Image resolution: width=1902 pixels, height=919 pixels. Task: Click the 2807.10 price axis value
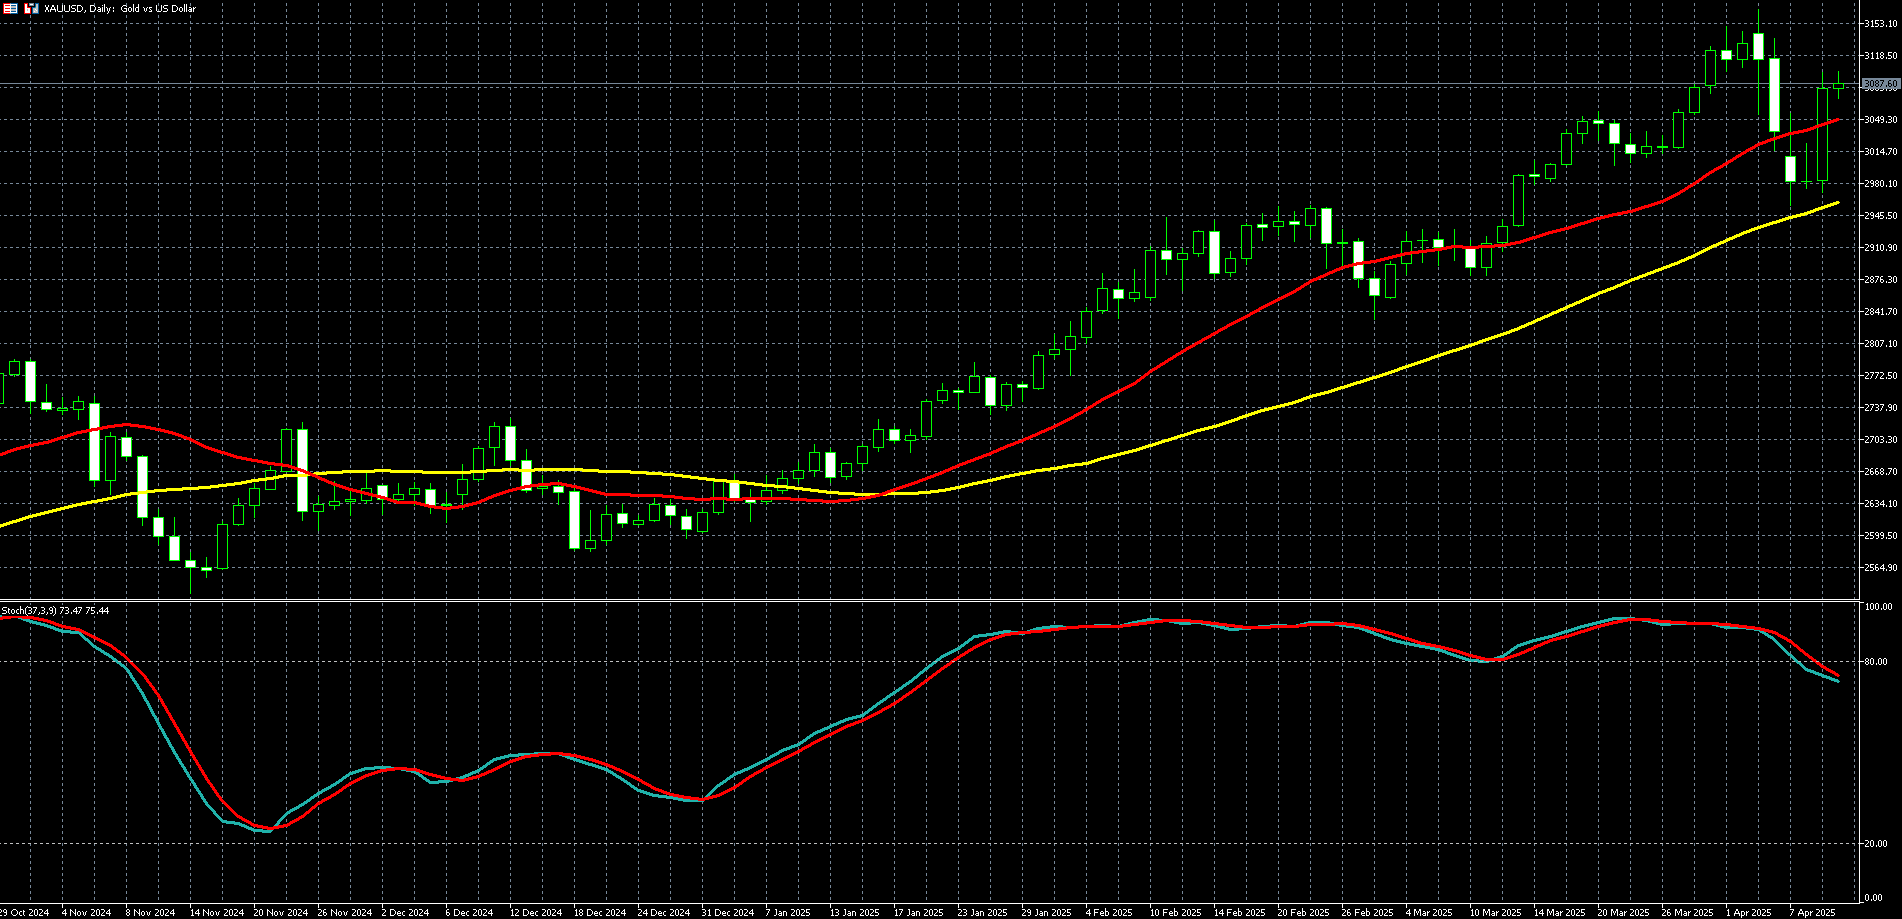pos(1880,344)
